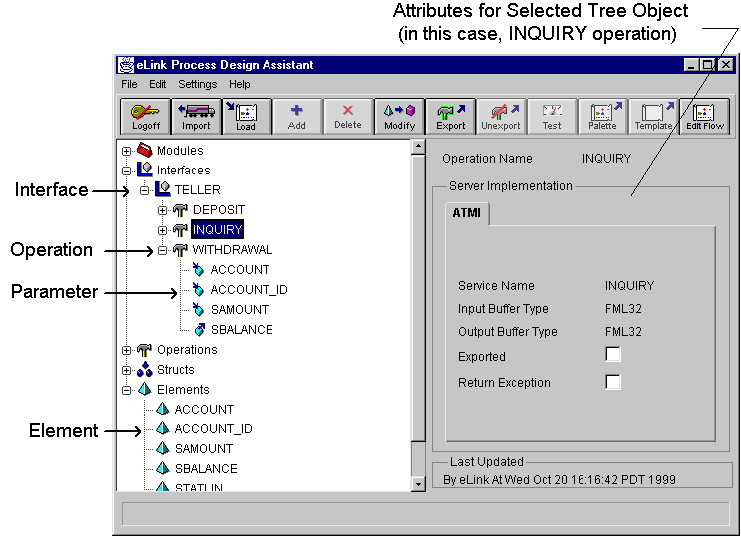Select ACCOUNT parameter under WITHDRAWAL
Screen dimensions: 741x537
(x=240, y=269)
